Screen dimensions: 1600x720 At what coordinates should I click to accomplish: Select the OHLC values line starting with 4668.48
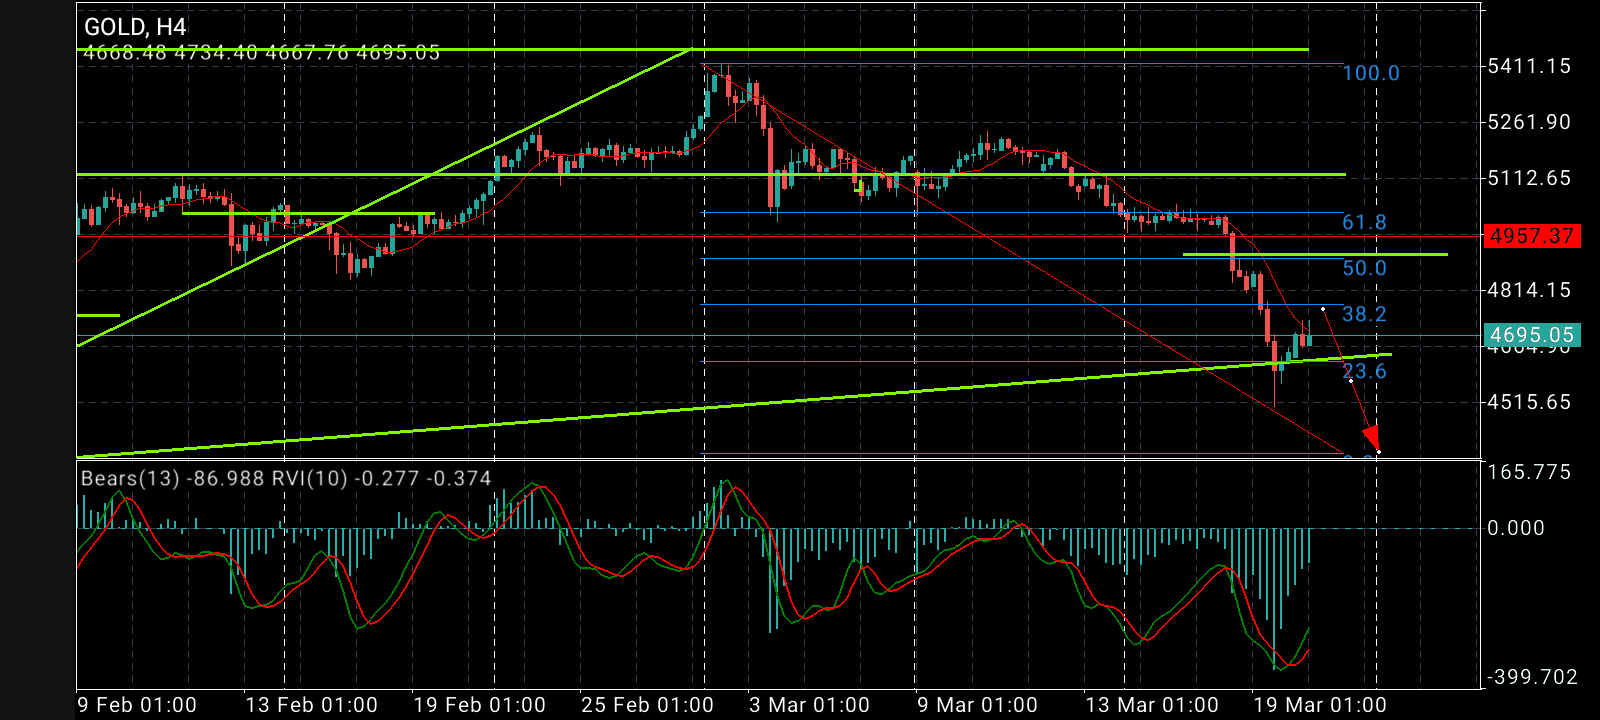coord(261,52)
